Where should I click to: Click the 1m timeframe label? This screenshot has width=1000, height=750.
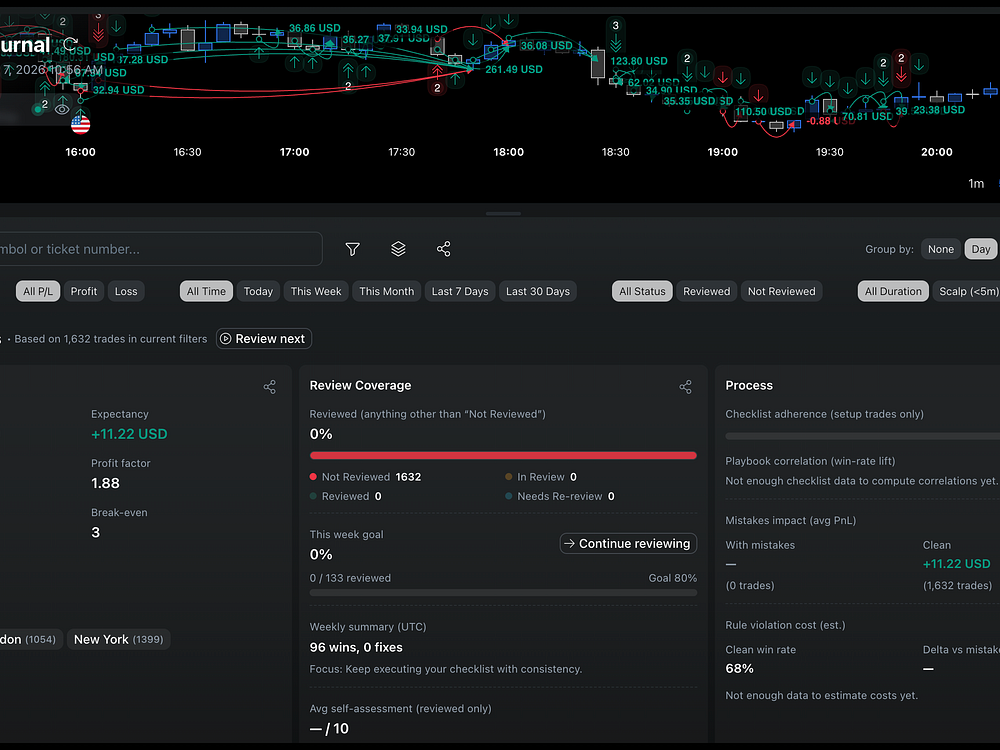click(x=976, y=184)
